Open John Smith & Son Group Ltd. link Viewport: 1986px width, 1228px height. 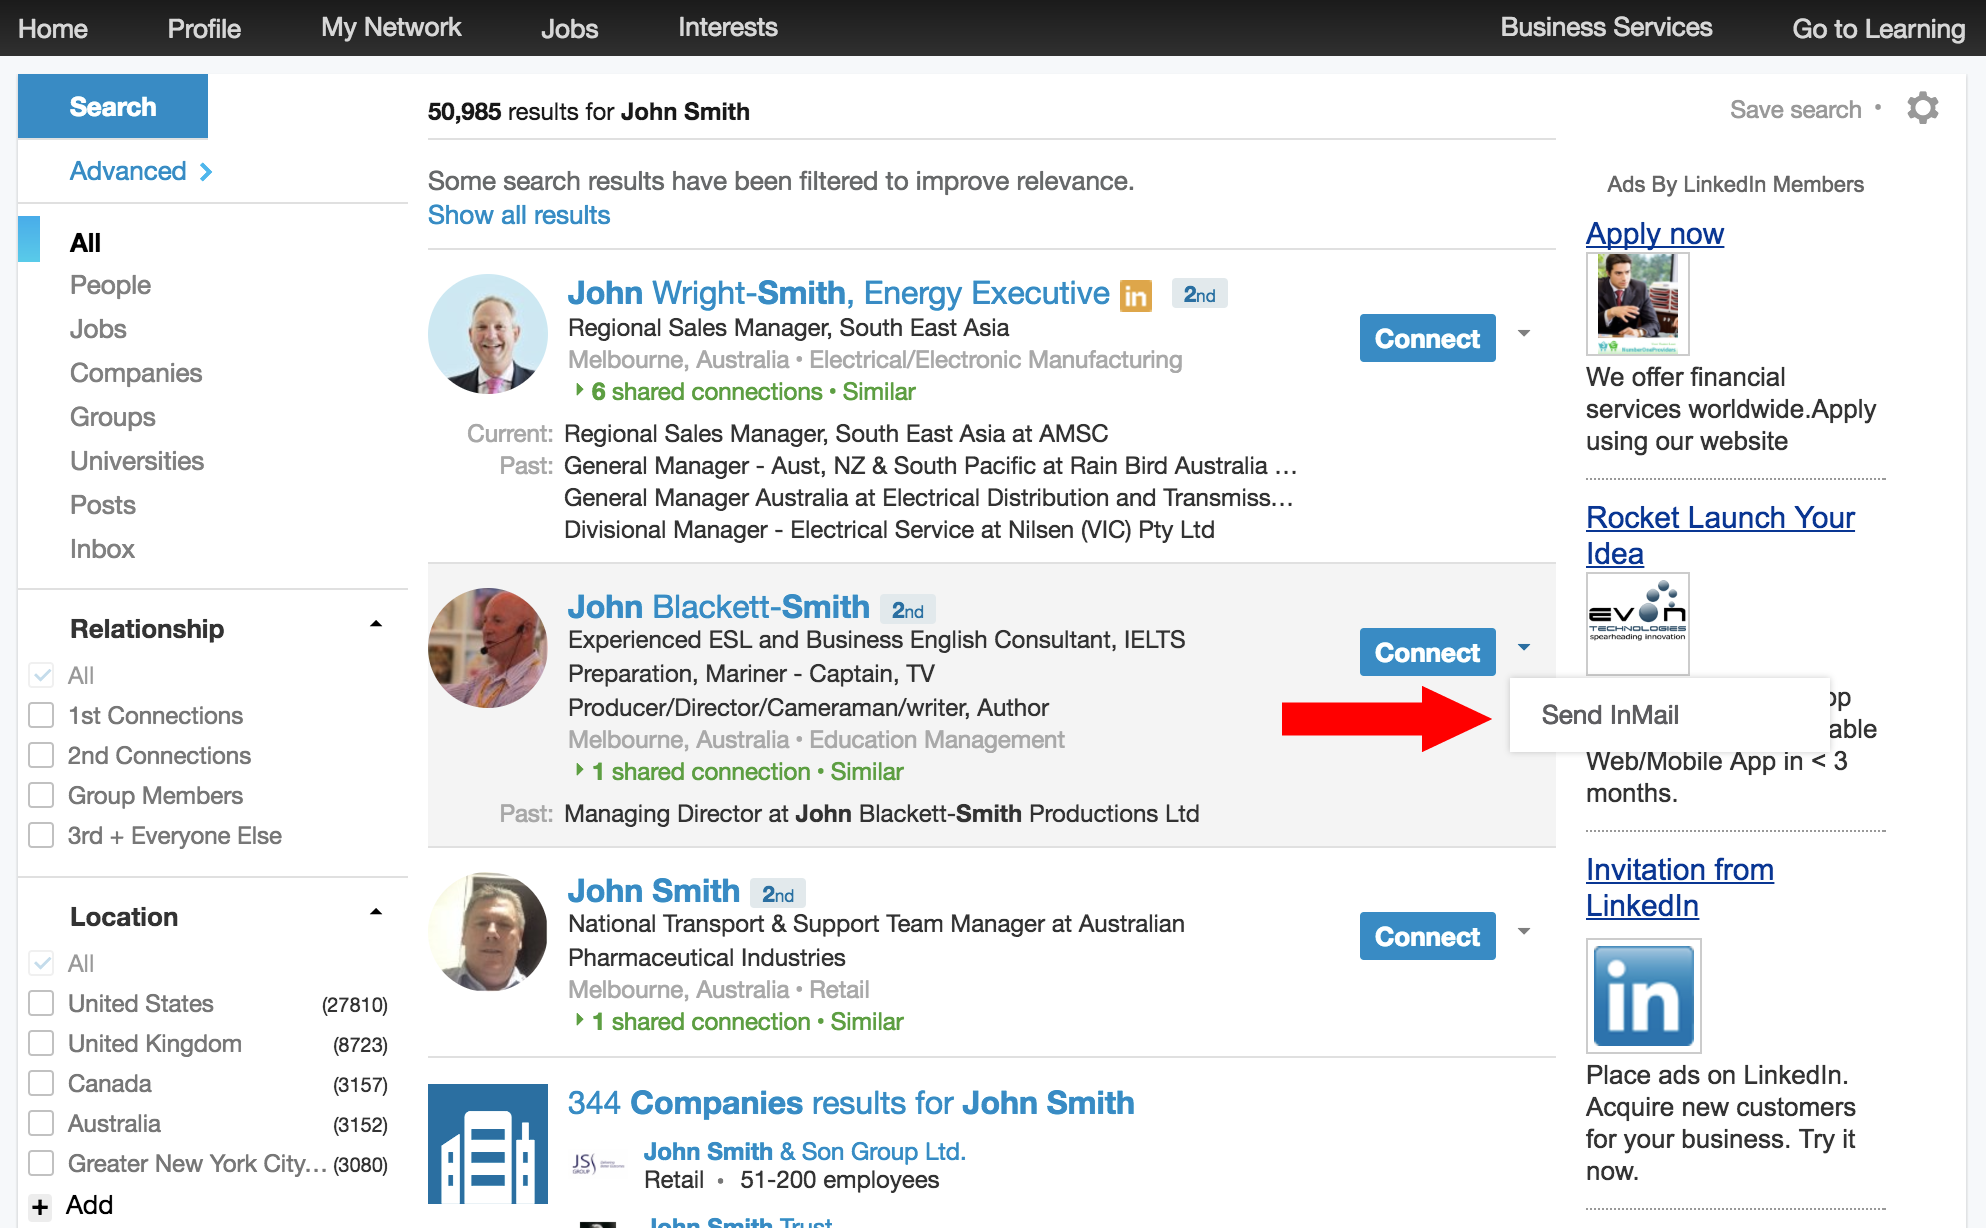point(804,1152)
